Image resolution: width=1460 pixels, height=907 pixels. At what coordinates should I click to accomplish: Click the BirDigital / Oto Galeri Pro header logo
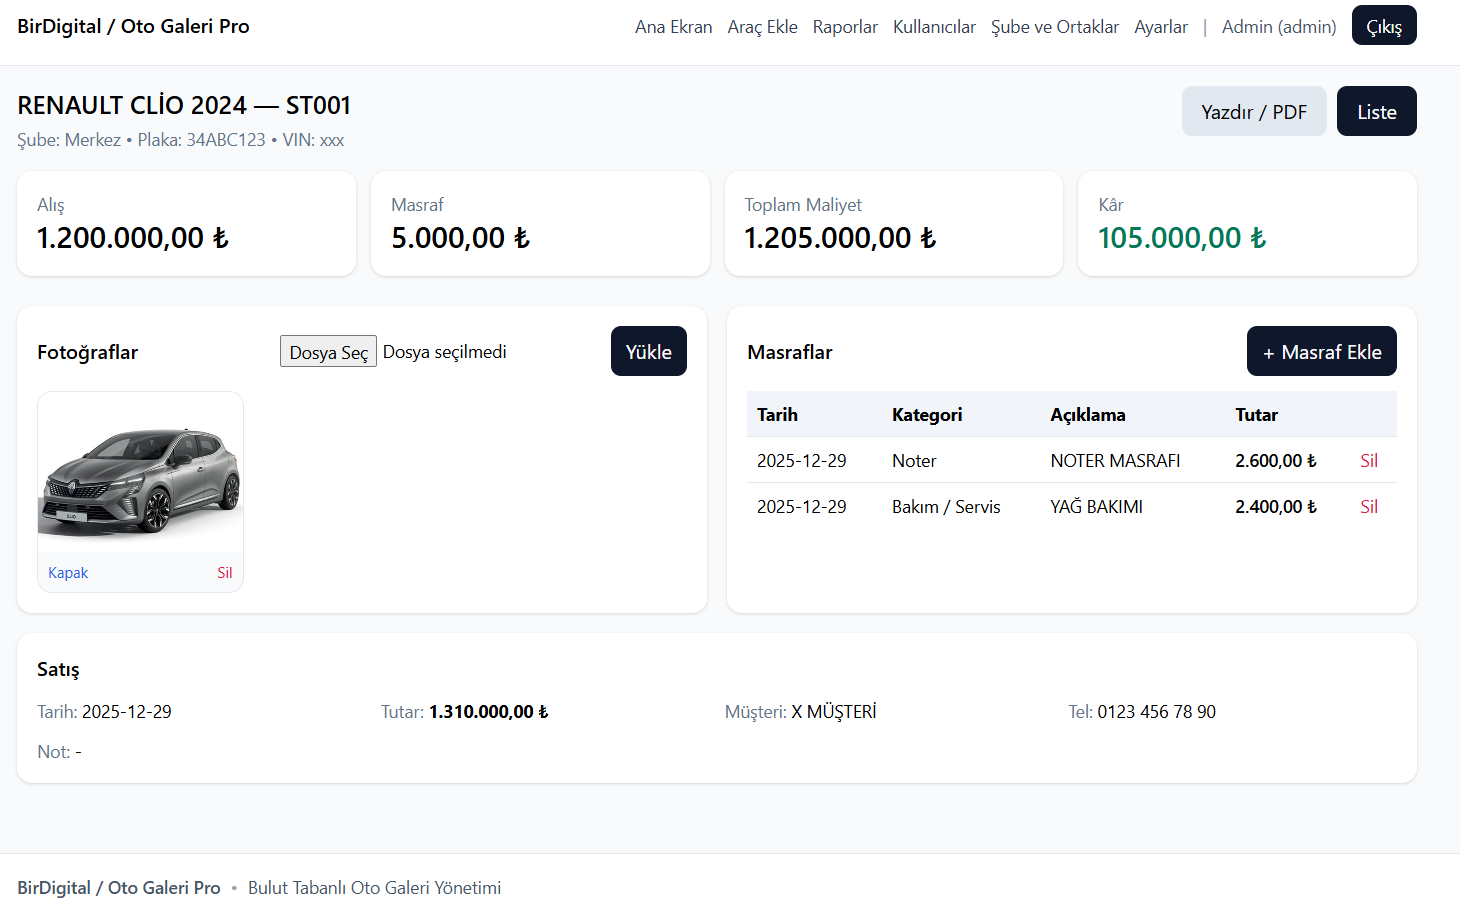[x=133, y=27]
